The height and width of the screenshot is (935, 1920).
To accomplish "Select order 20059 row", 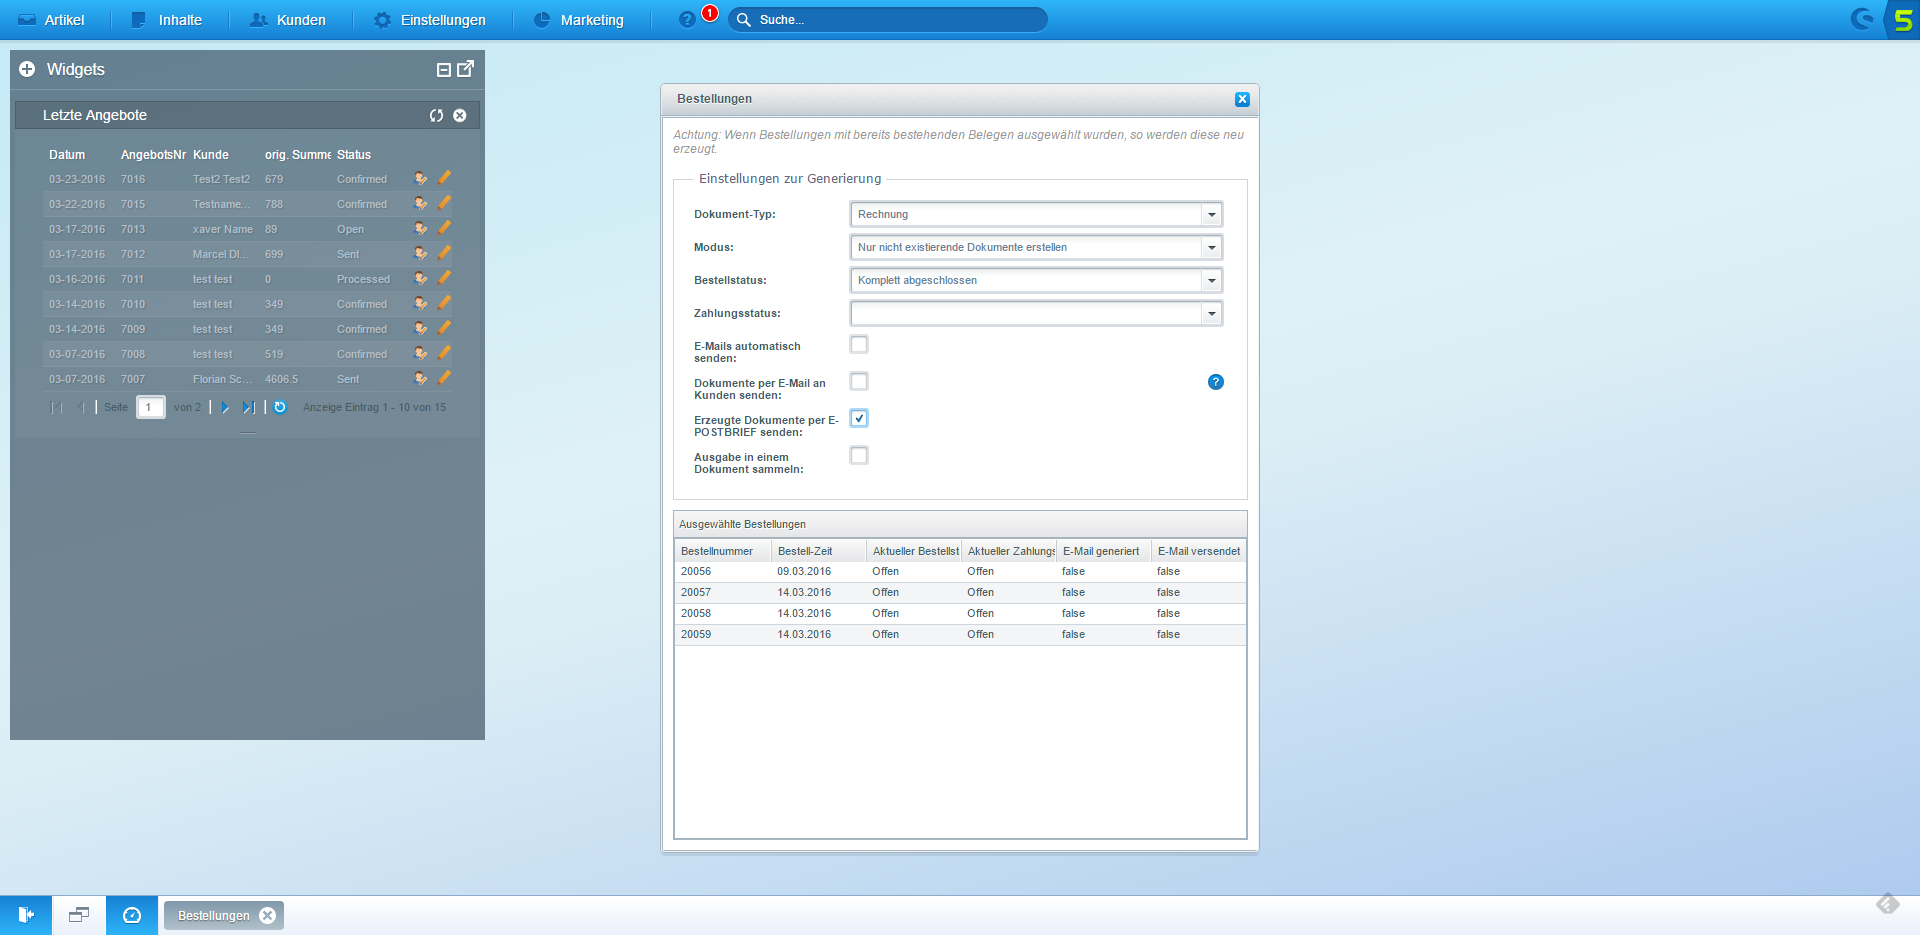I will coord(960,635).
